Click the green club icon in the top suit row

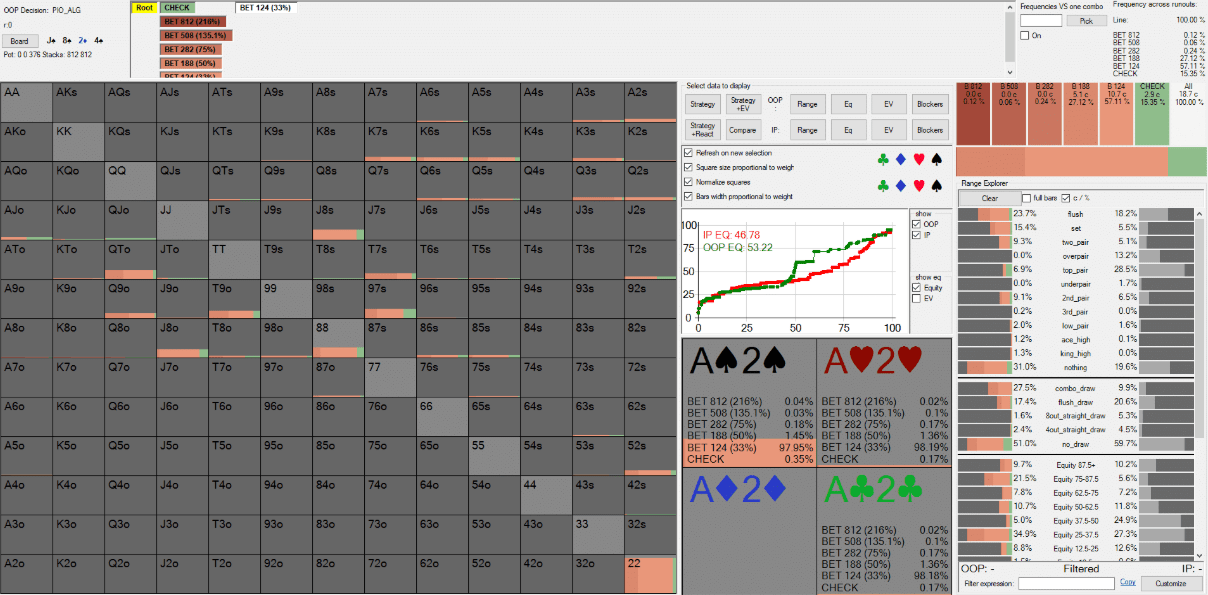pos(883,157)
